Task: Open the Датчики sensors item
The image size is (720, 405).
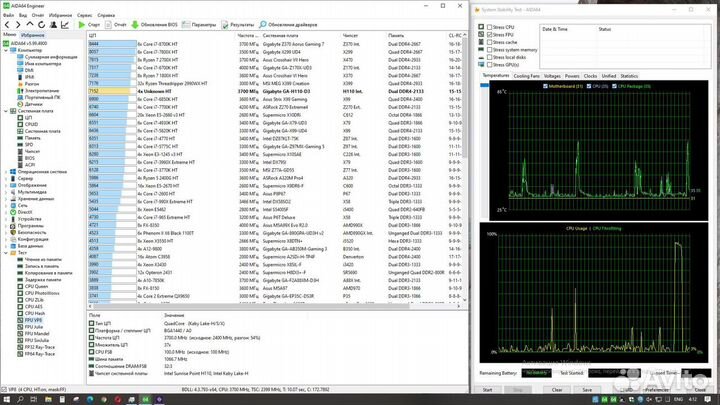Action: click(x=33, y=103)
